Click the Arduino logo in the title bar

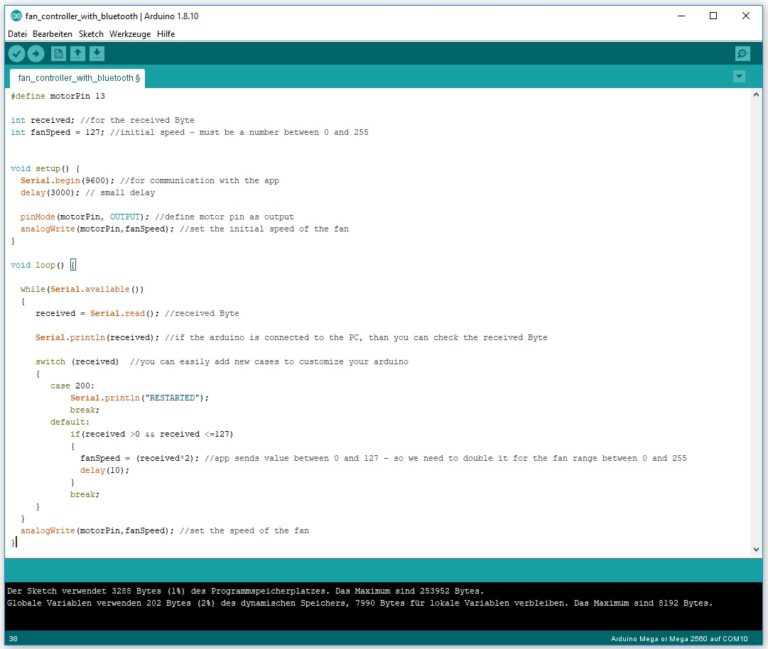(16, 16)
